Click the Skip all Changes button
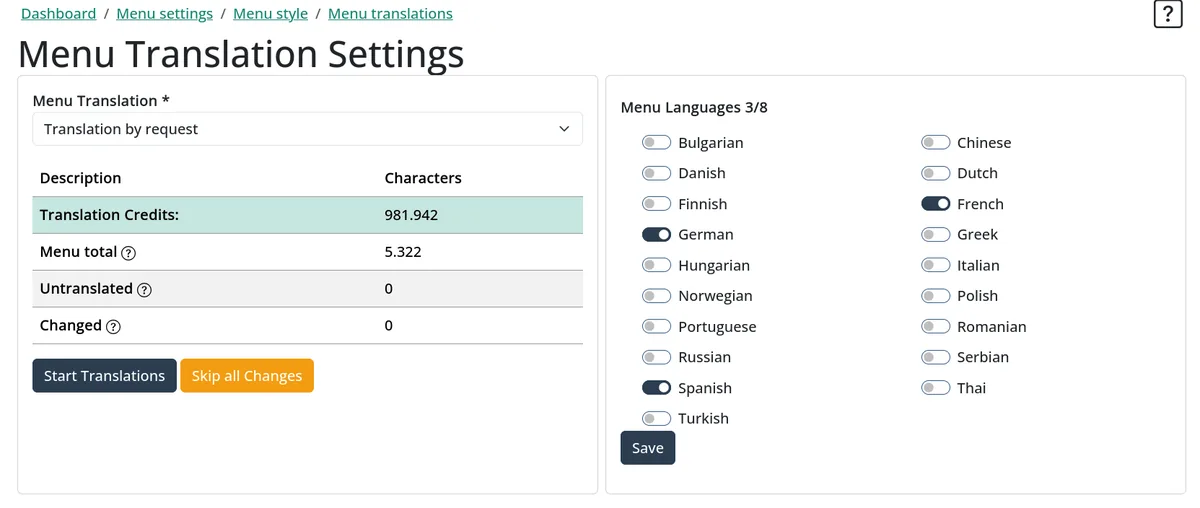This screenshot has width=1200, height=508. click(247, 376)
